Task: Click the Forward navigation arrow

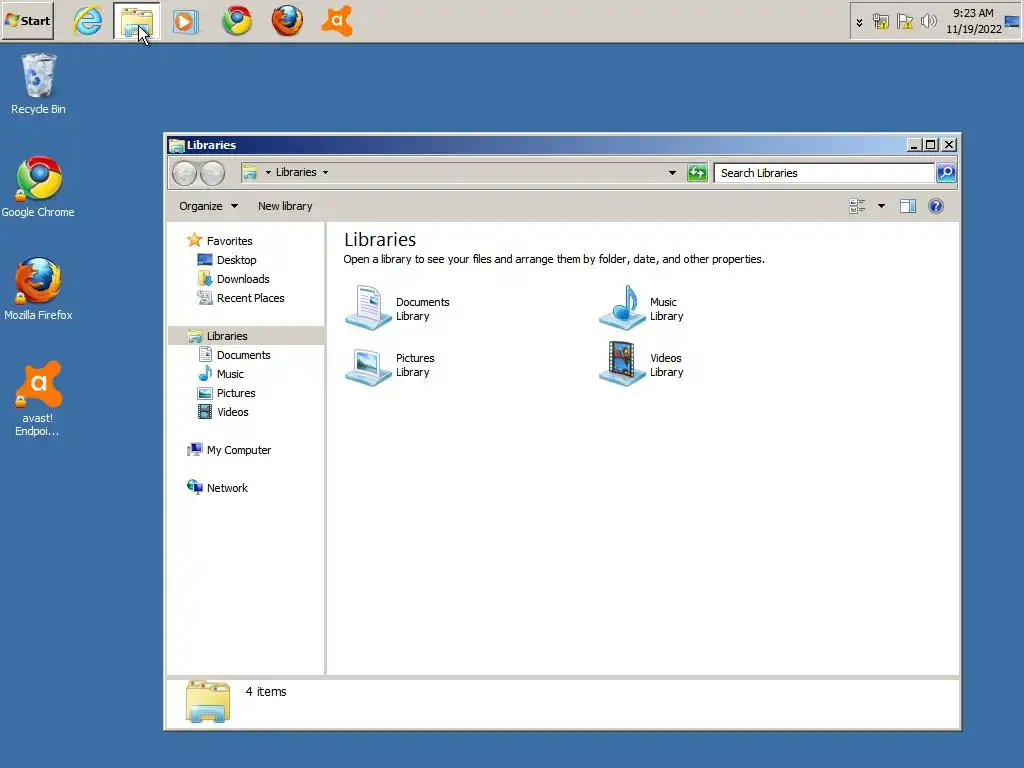Action: (x=212, y=173)
